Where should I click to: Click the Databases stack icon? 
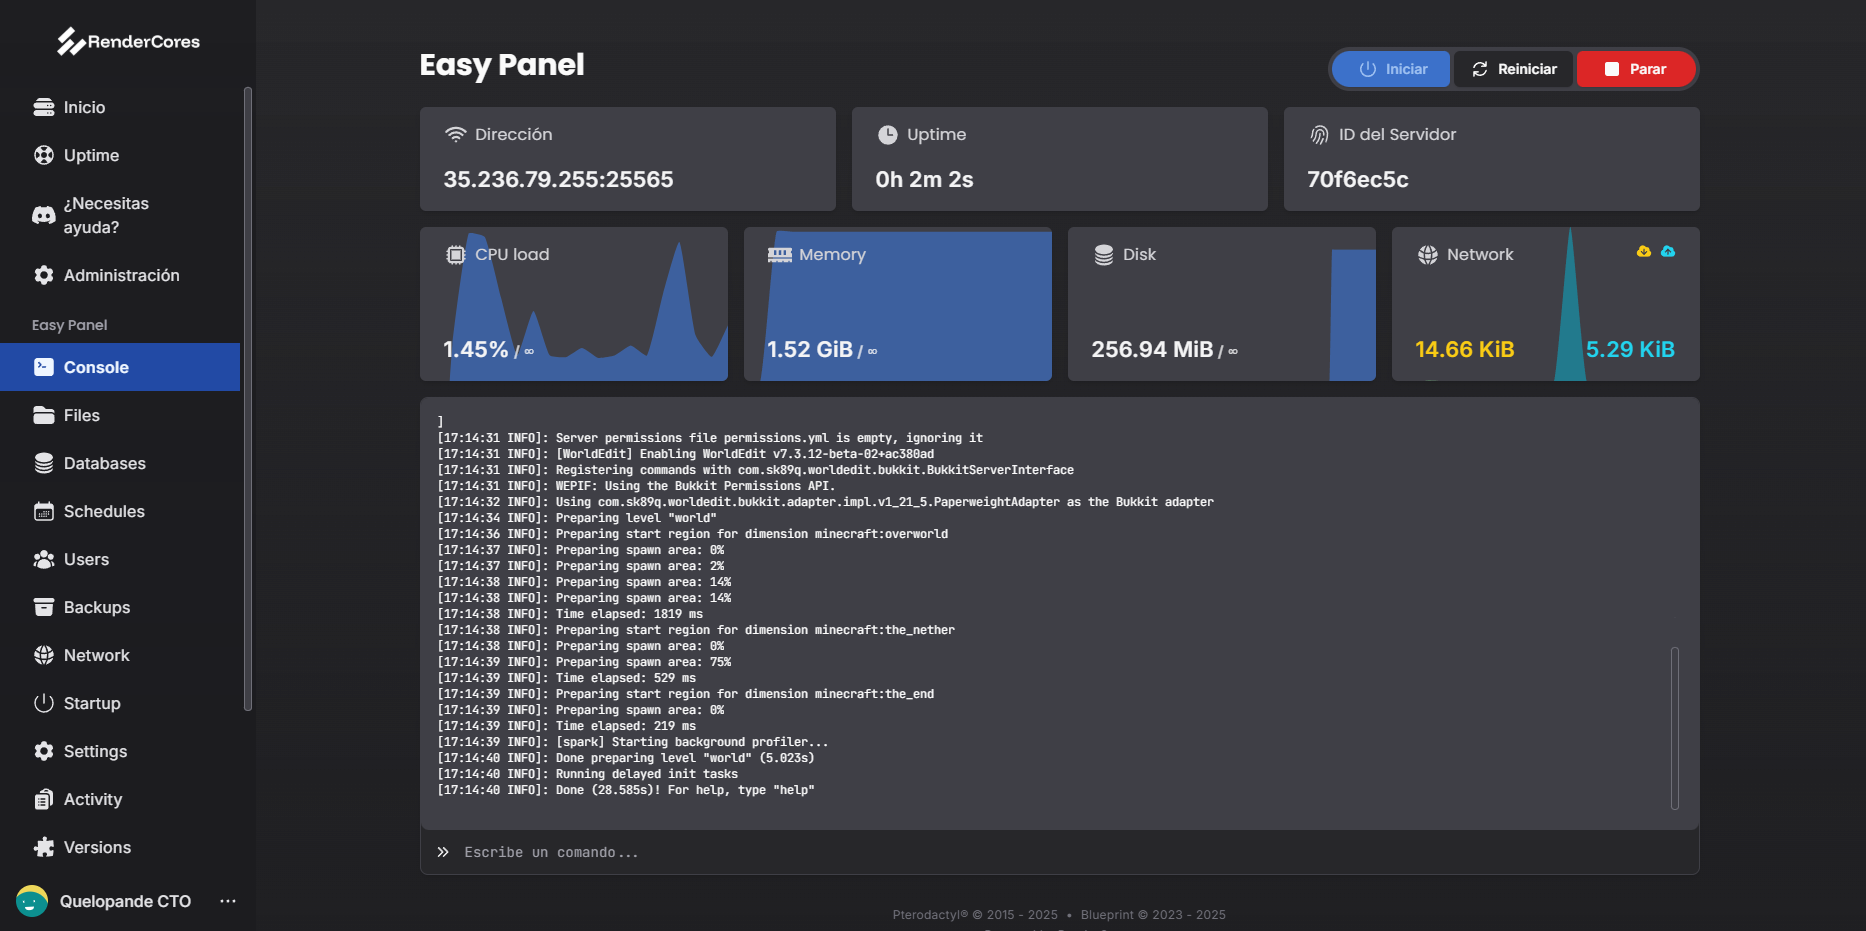(x=44, y=463)
